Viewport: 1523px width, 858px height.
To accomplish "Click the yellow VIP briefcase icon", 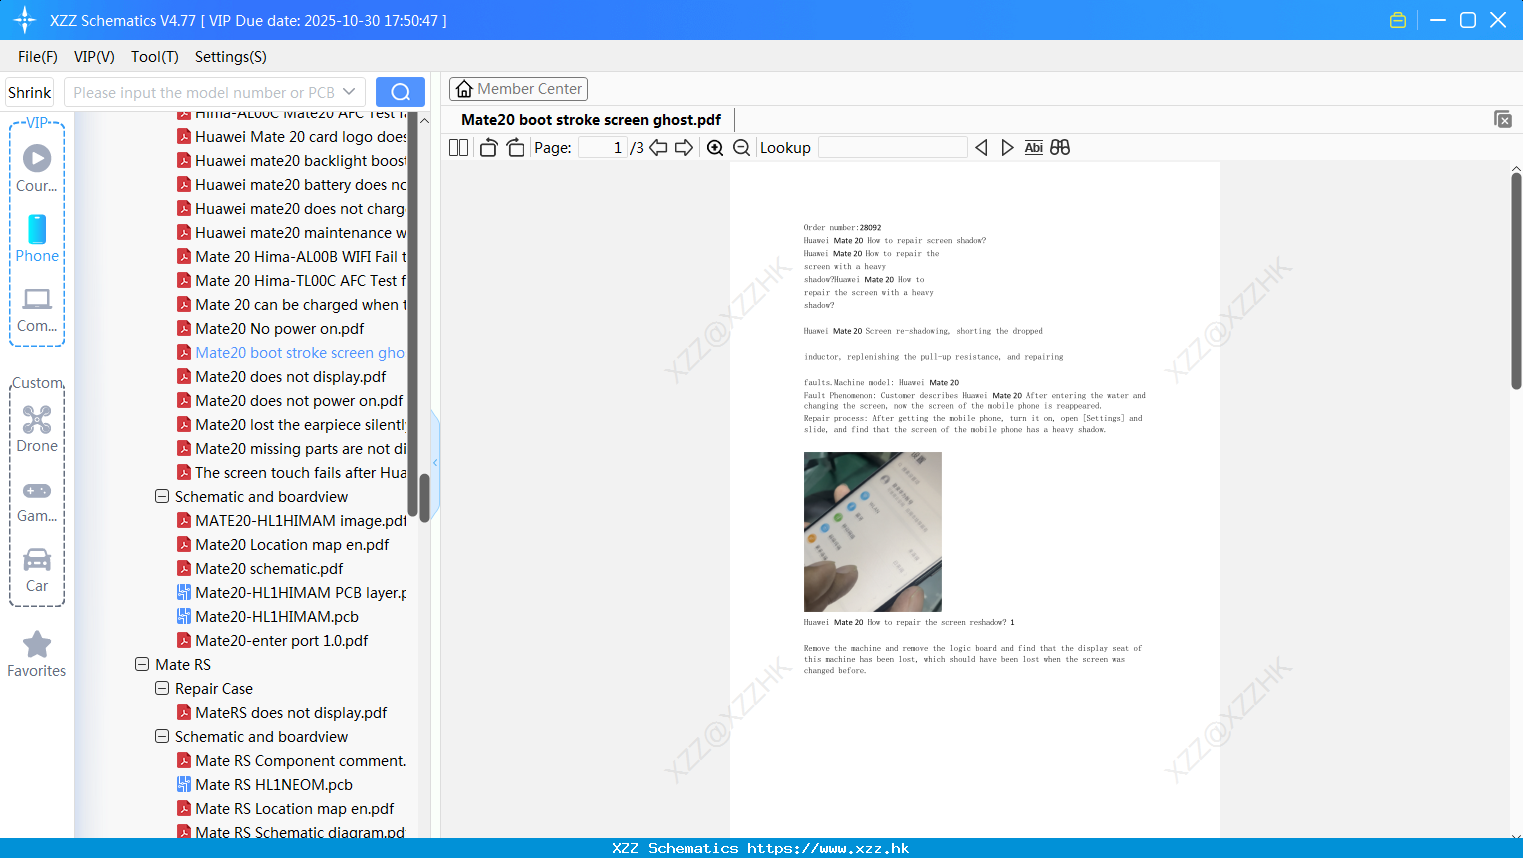I will coord(1398,20).
